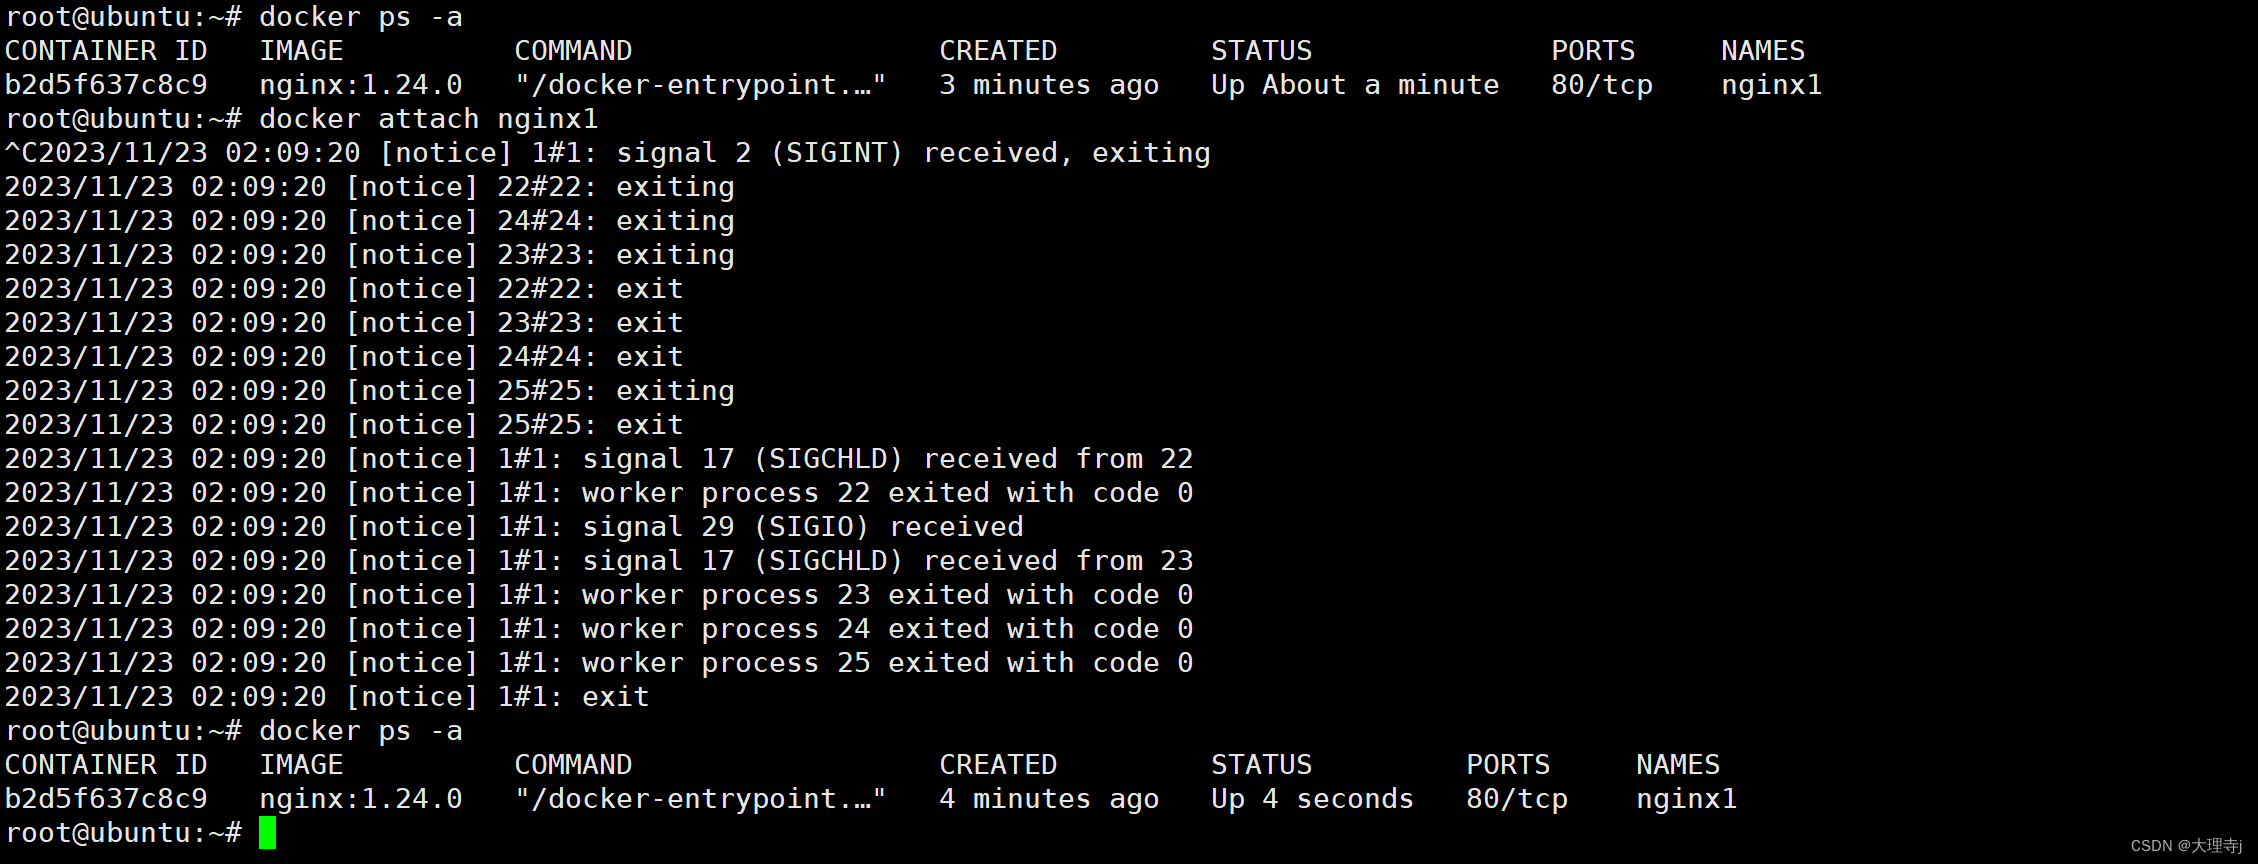This screenshot has height=864, width=2258.
Task: Click the first '/docker-entrypoint' command value
Action: (x=700, y=85)
